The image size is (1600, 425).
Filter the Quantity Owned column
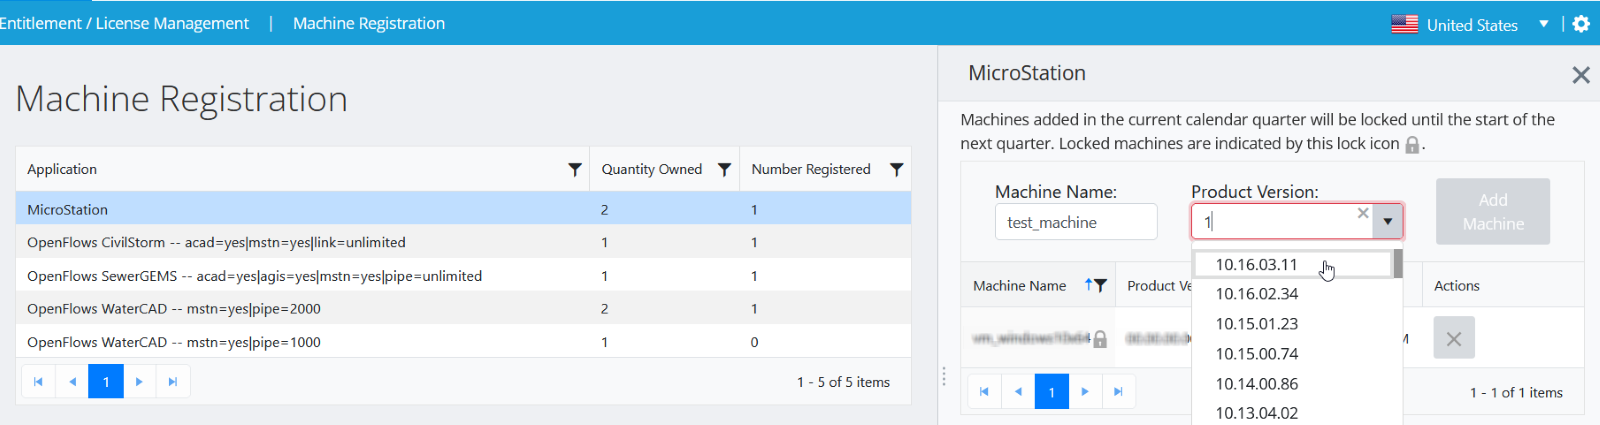(x=725, y=169)
